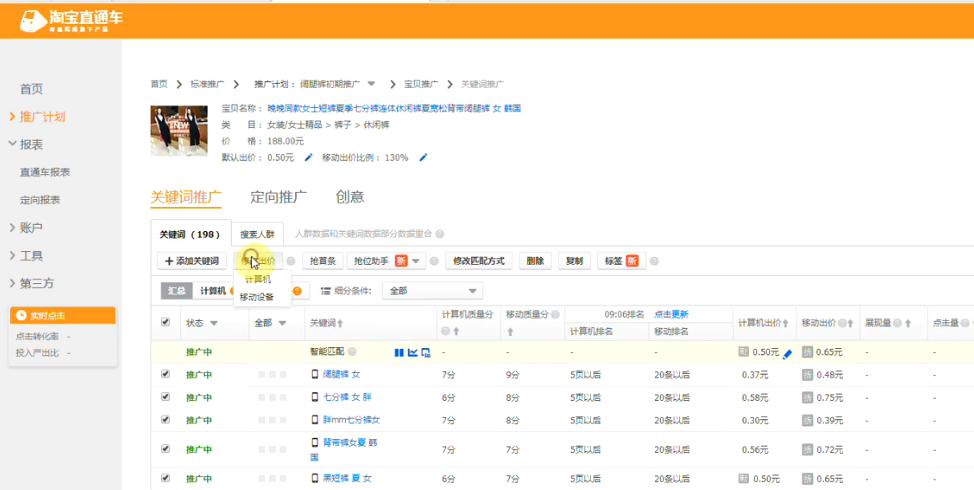Sort by 计算机出价 column arrow

coord(786,324)
